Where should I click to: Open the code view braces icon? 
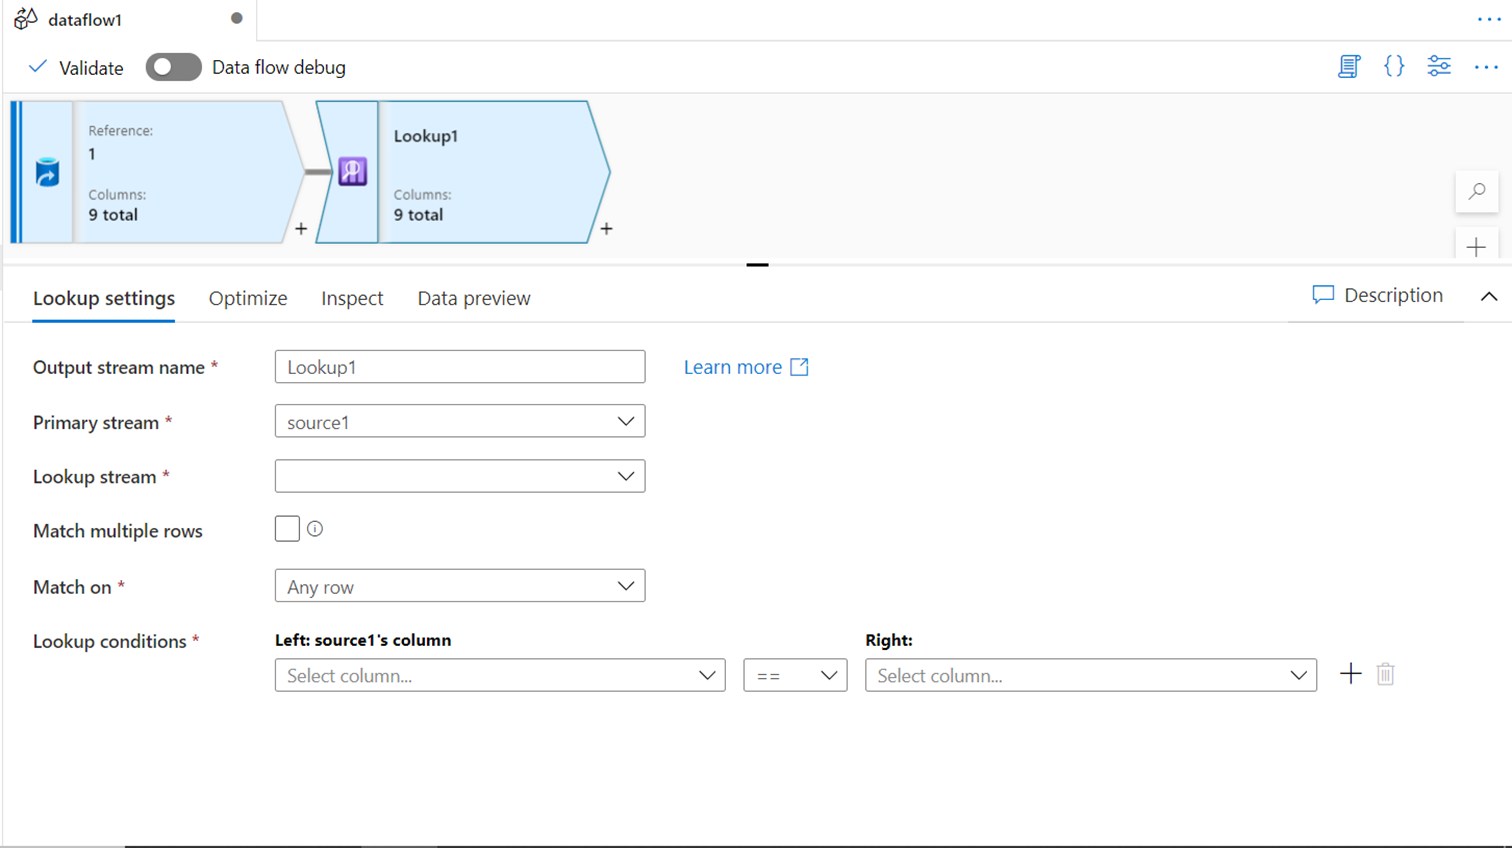coord(1394,67)
